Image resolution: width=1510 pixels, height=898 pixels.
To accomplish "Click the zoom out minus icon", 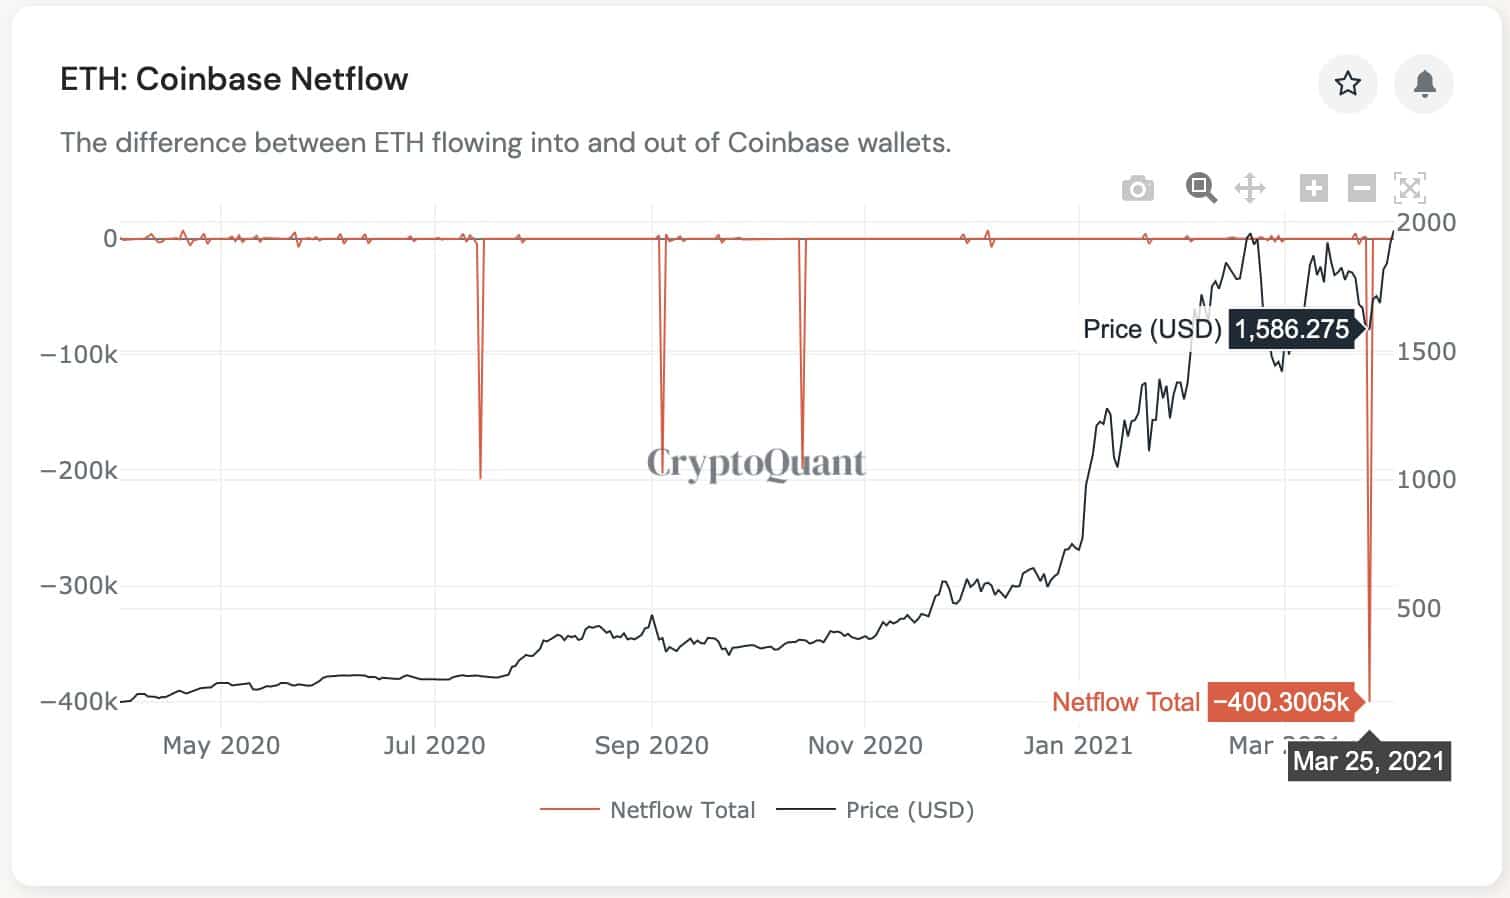I will coord(1361,187).
